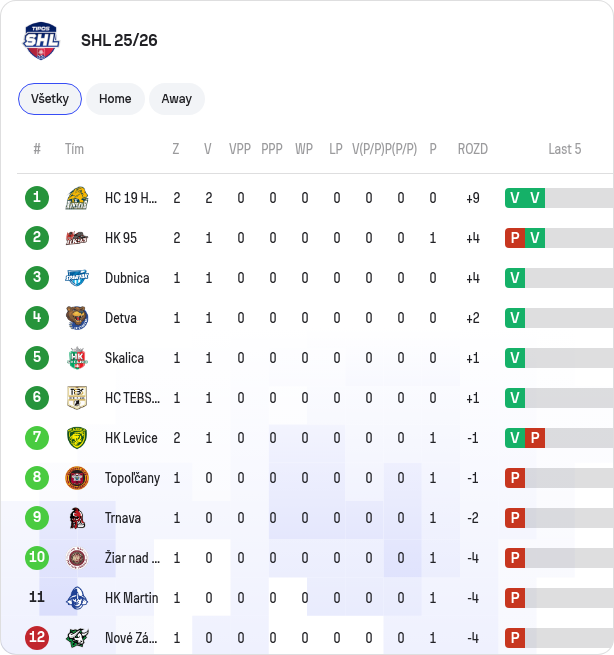This screenshot has height=655, width=614.
Task: Open the Žiar nad ... team row
Action: click(307, 558)
